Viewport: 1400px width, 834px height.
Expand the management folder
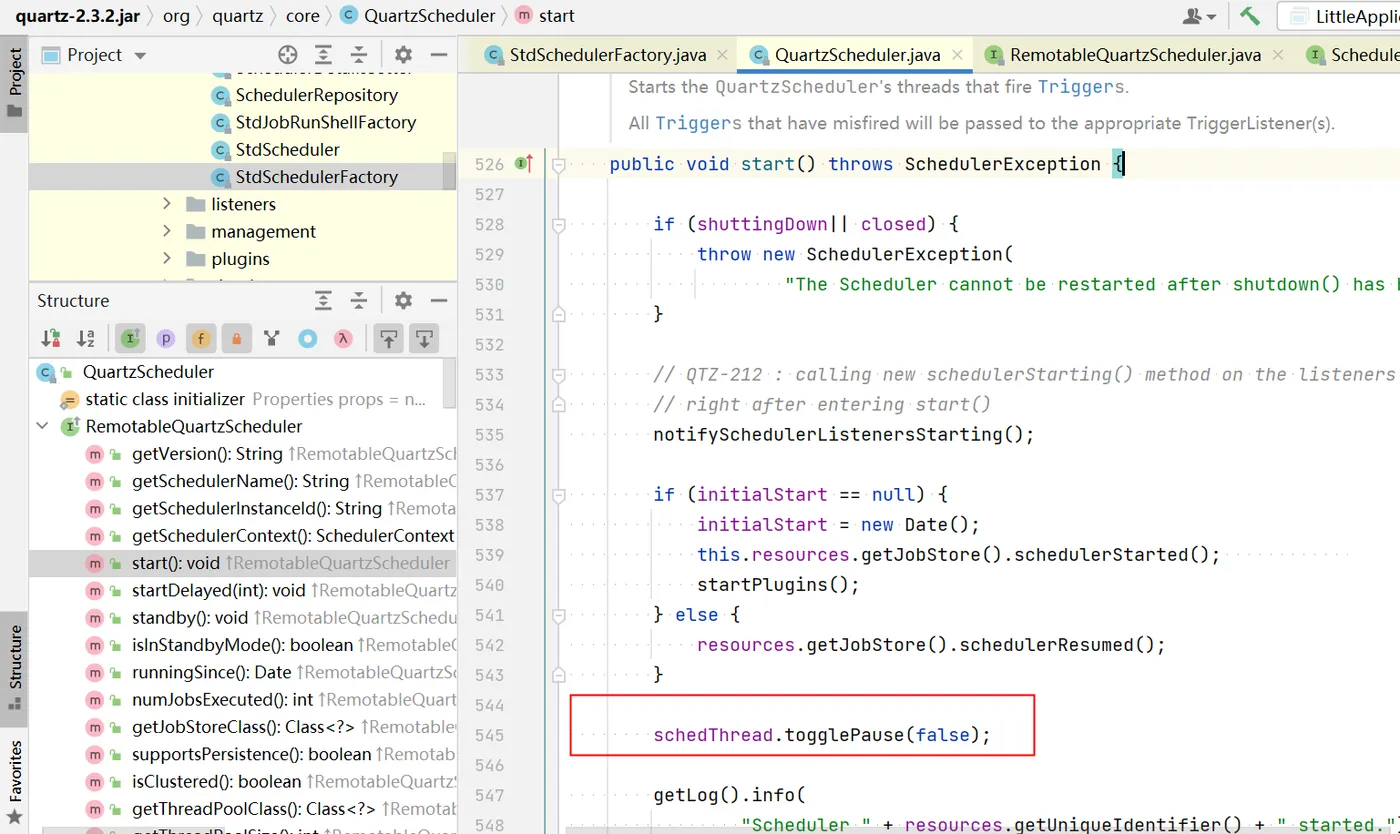167,231
